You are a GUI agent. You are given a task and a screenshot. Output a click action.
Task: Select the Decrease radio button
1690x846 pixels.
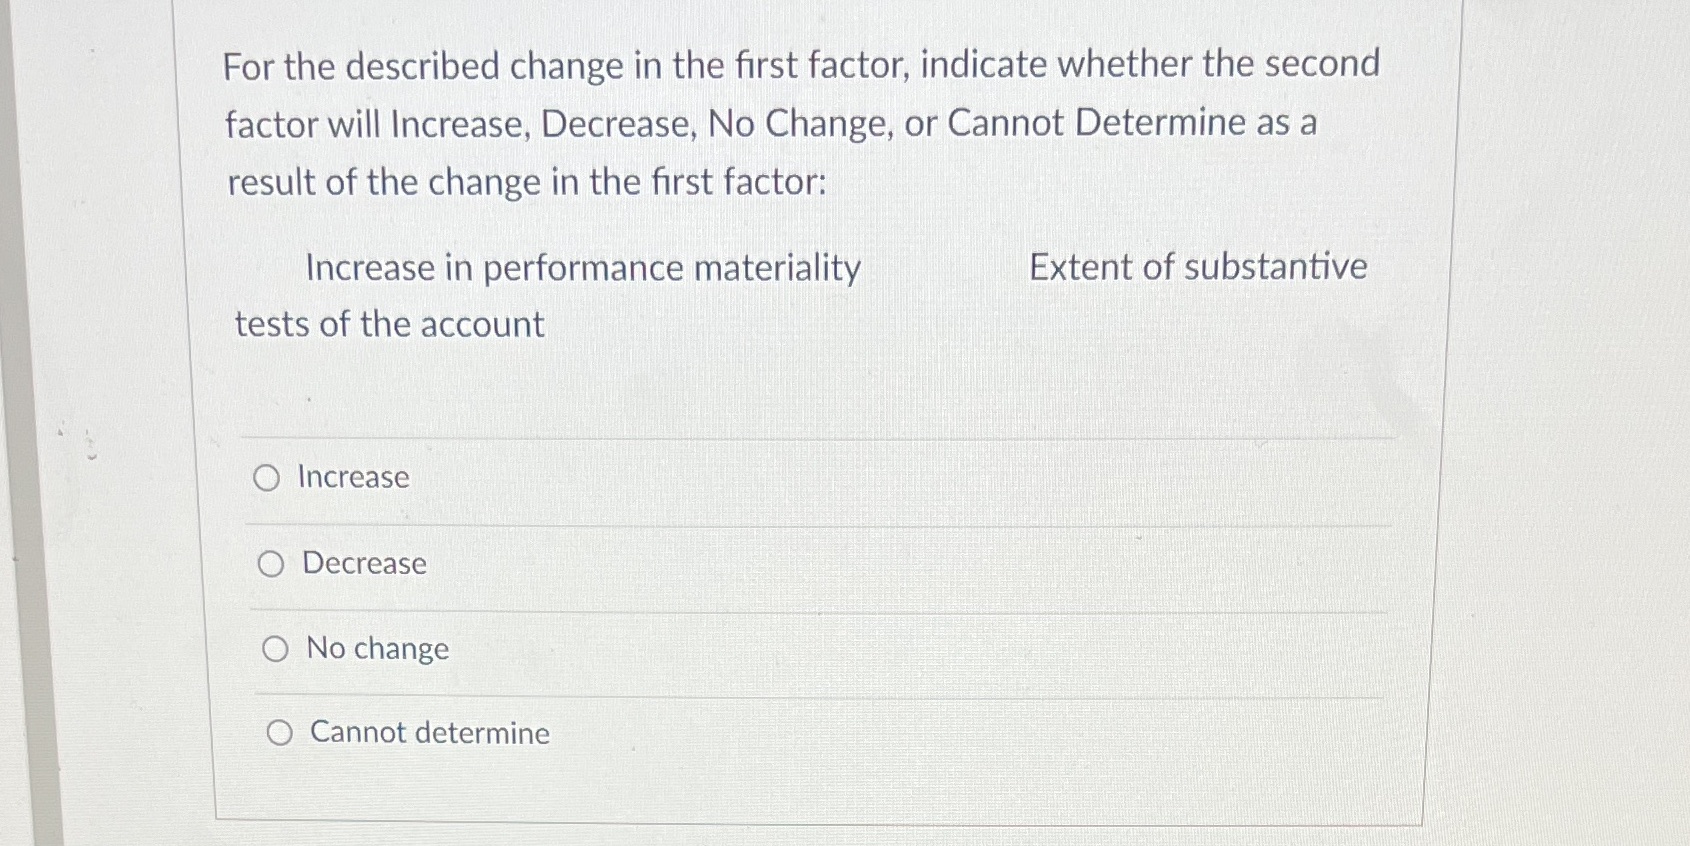270,564
